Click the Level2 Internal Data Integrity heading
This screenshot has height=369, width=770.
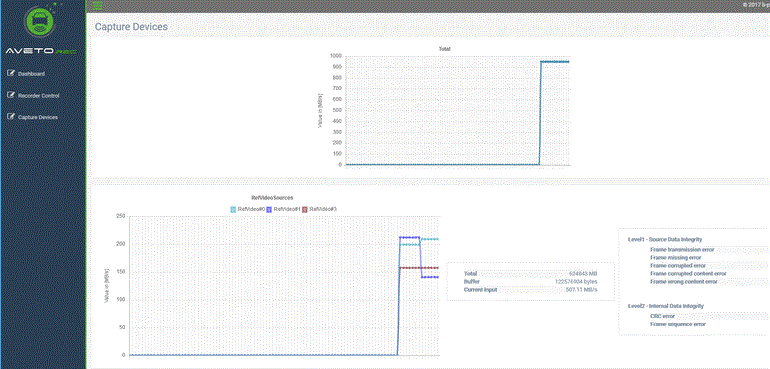666,306
